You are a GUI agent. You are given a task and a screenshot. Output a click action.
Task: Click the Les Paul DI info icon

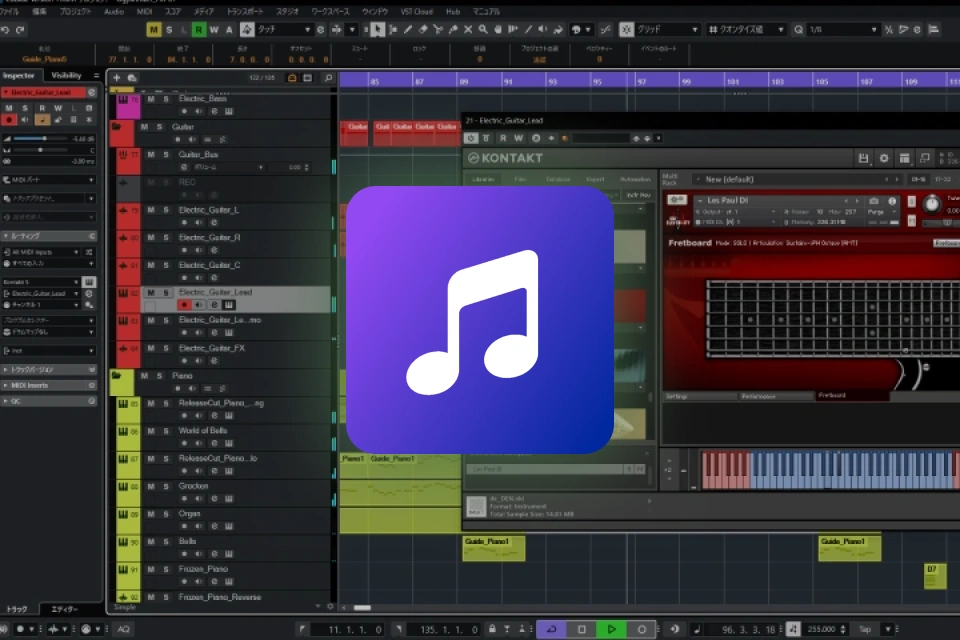pyautogui.click(x=892, y=201)
